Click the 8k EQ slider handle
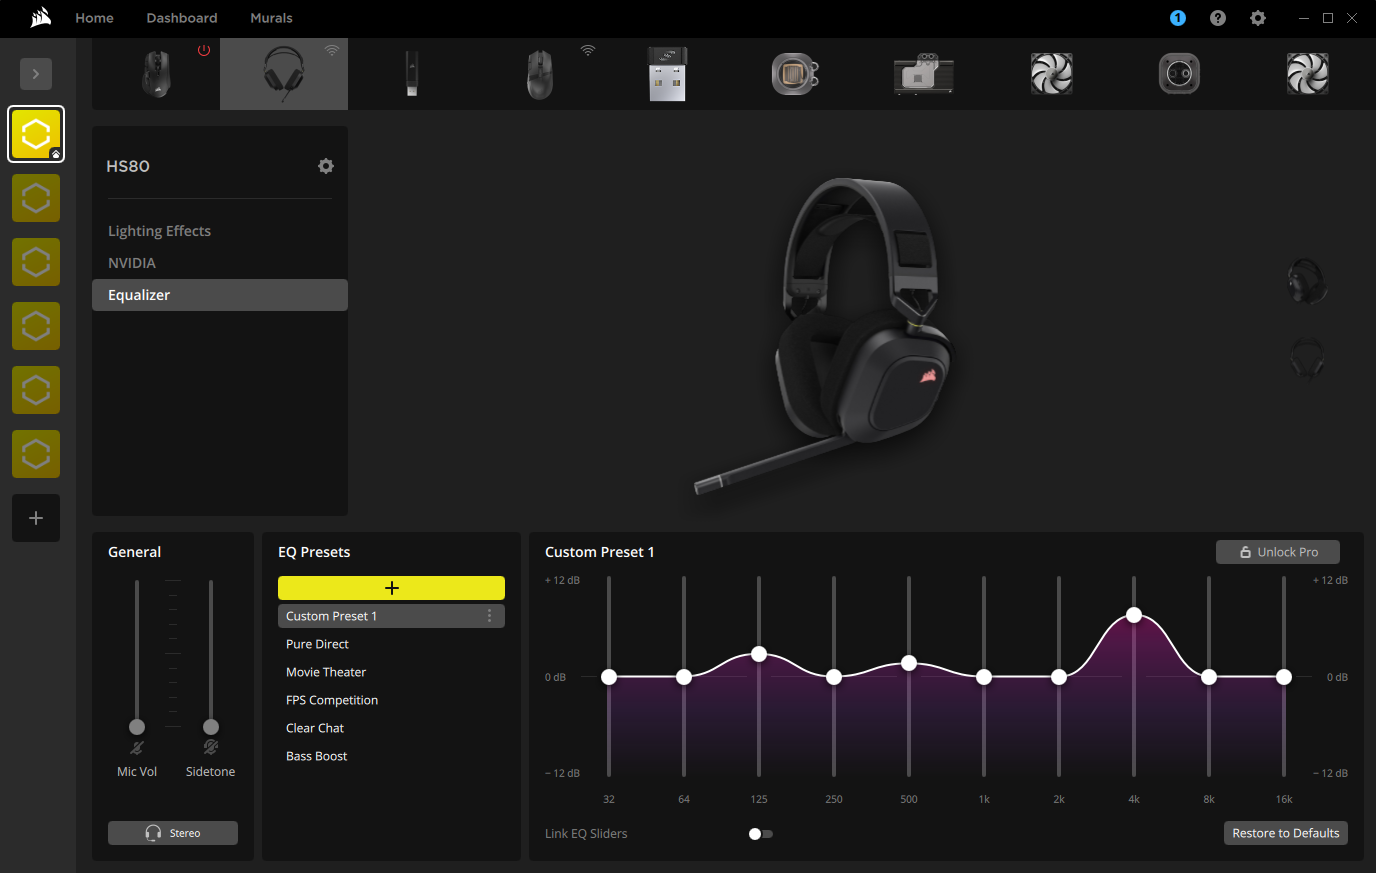This screenshot has height=873, width=1376. (x=1209, y=677)
